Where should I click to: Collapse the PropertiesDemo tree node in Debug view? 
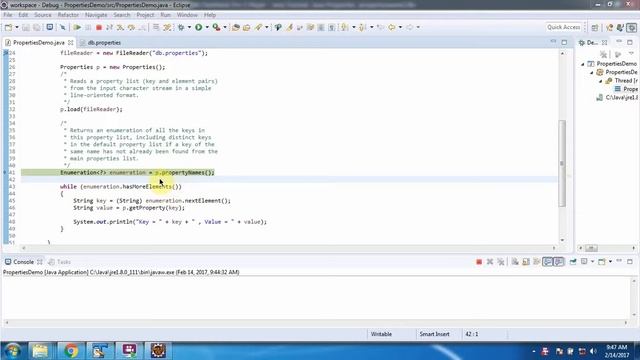(582, 64)
